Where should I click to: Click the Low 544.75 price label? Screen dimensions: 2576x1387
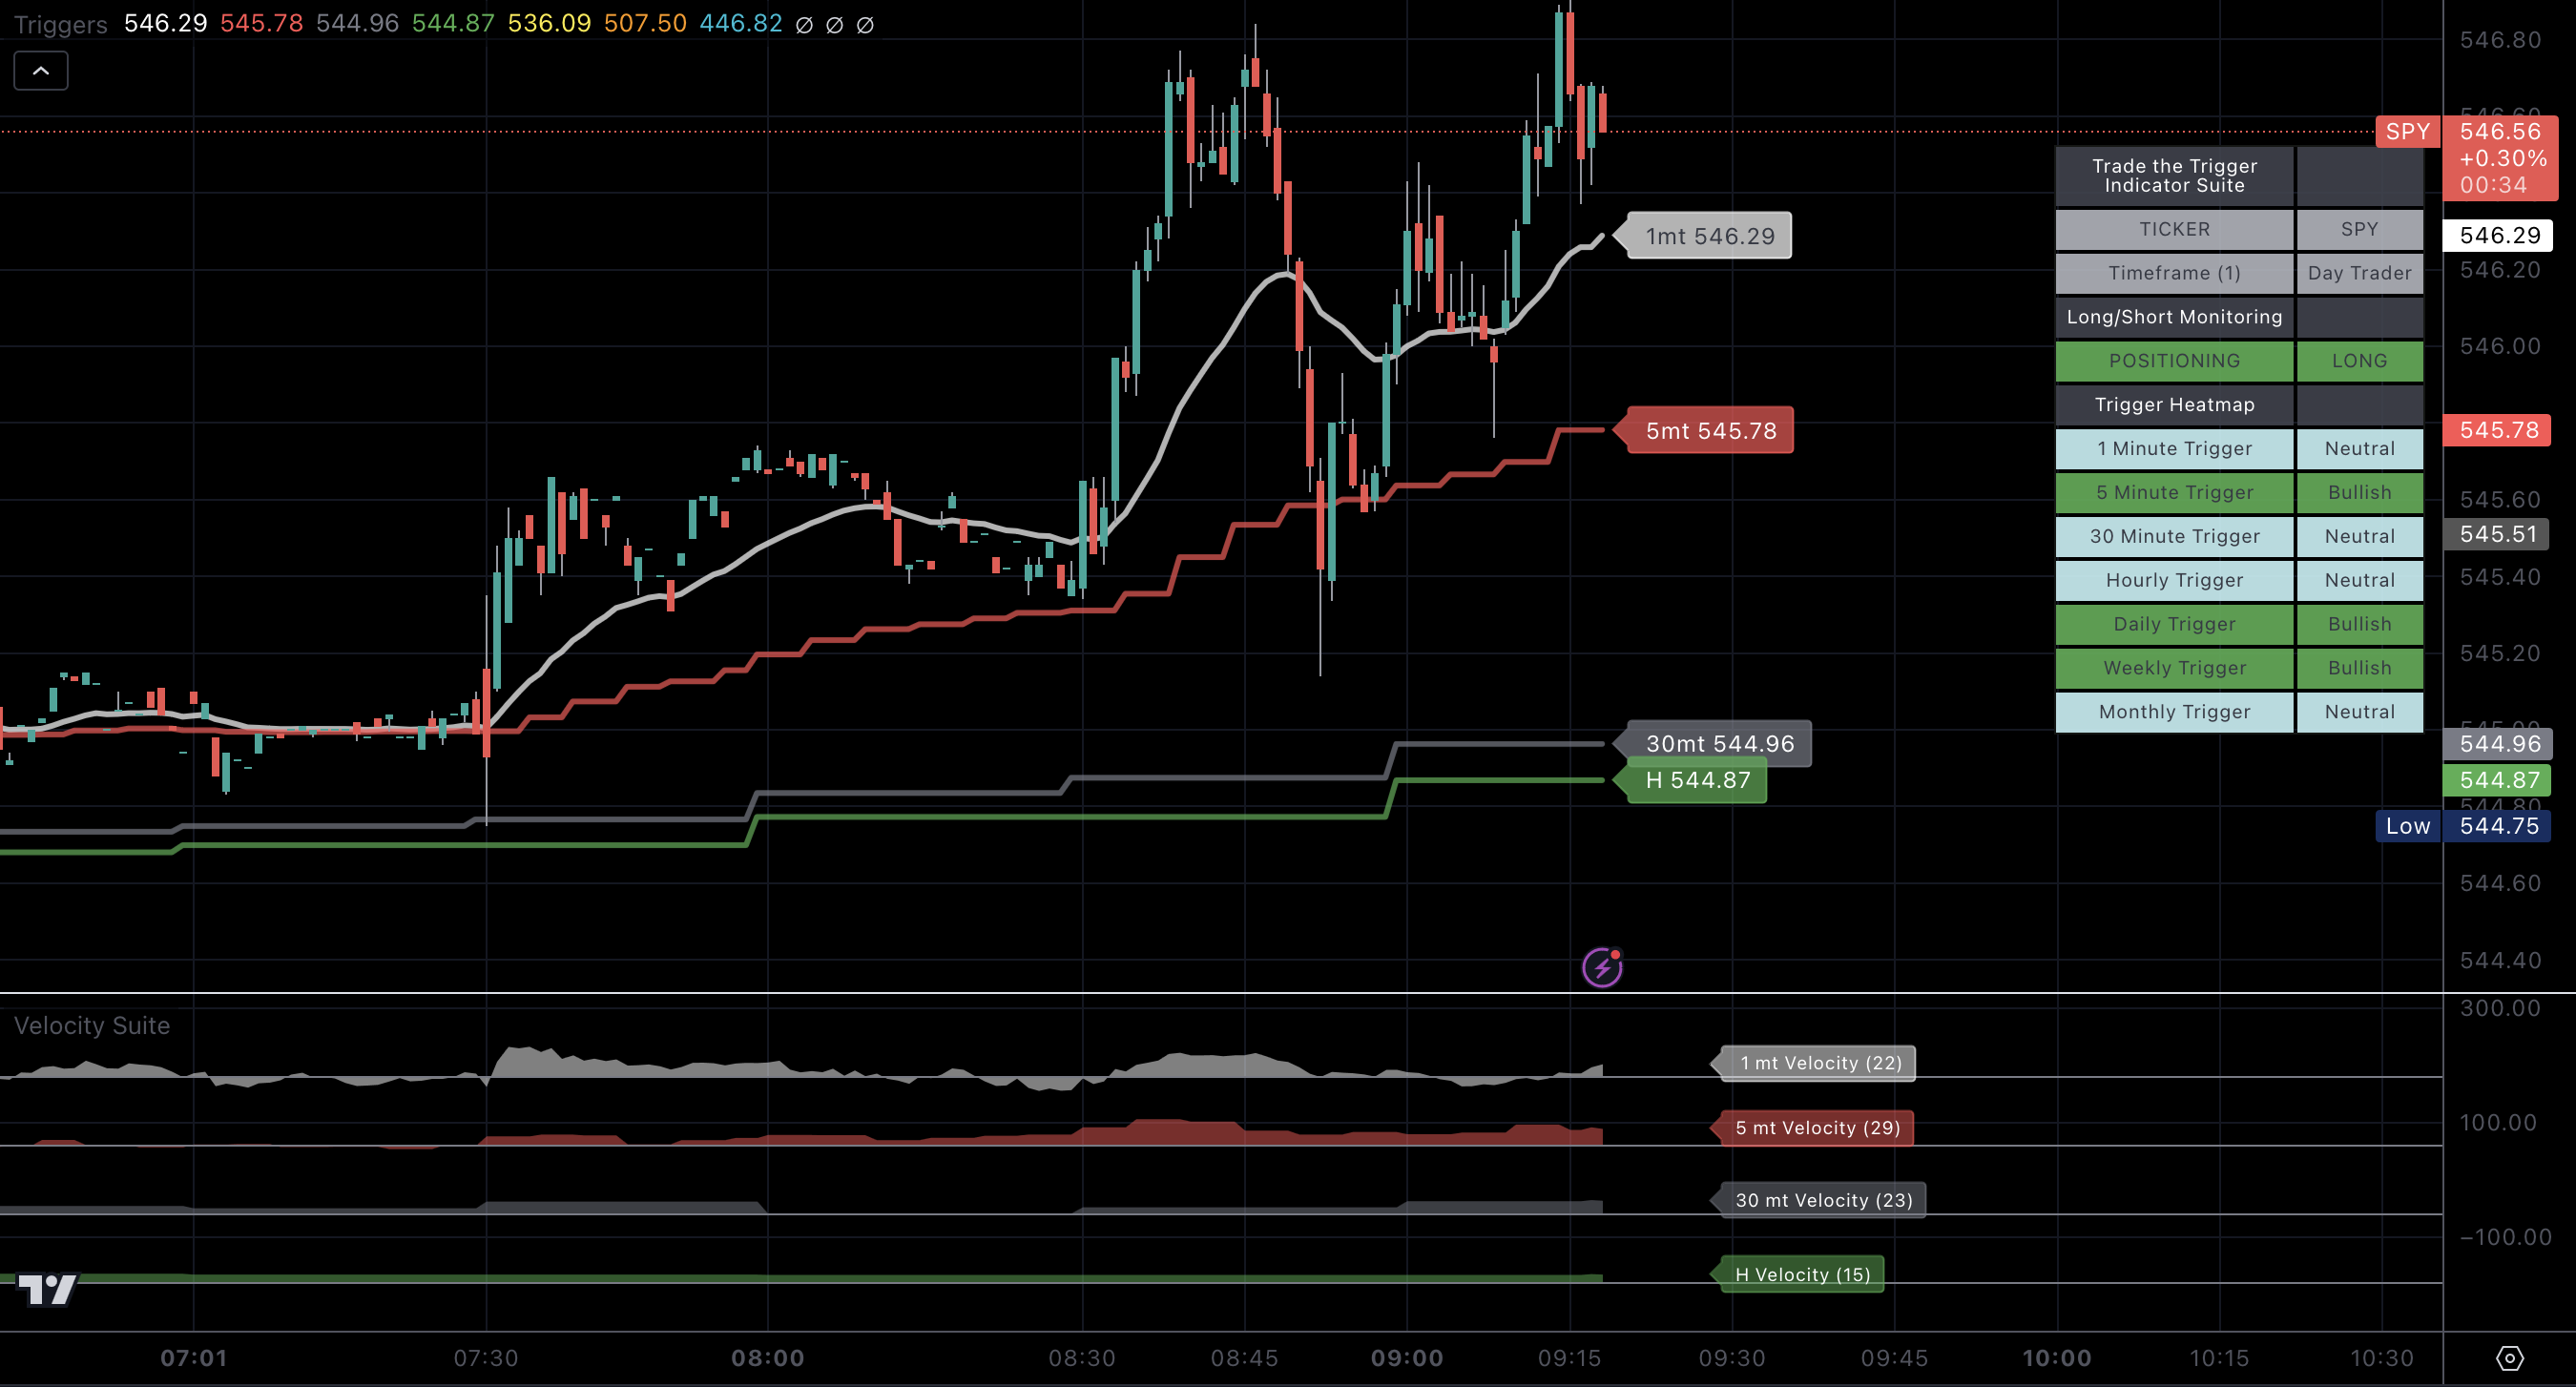(2463, 826)
